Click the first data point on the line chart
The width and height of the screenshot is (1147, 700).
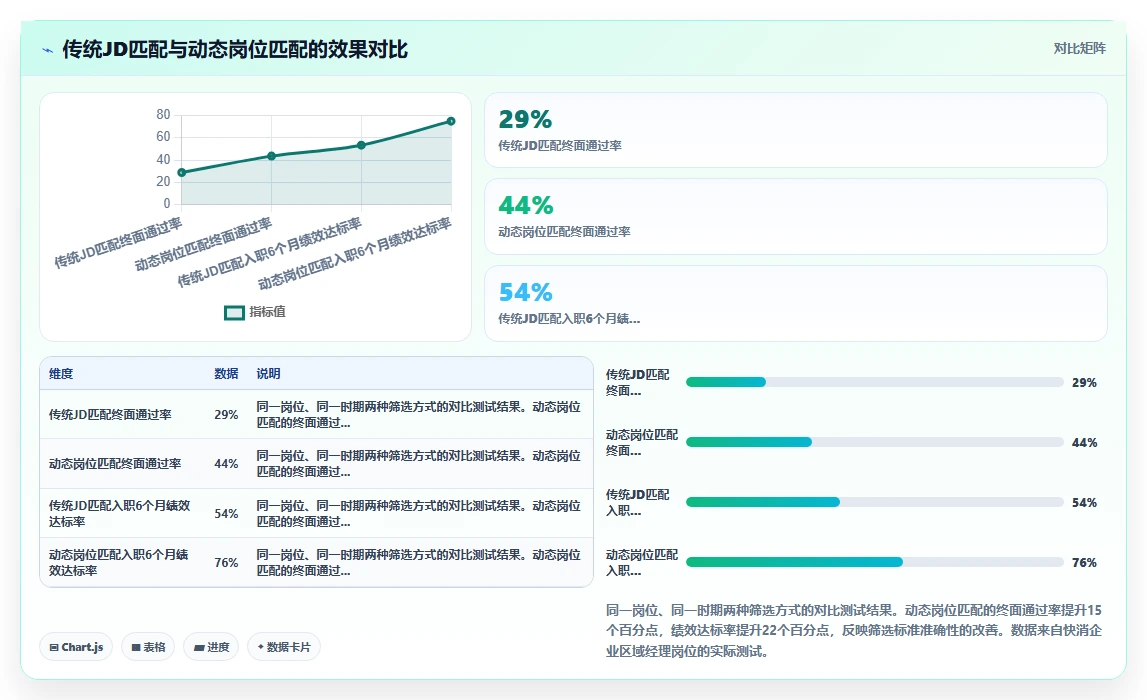coord(181,173)
